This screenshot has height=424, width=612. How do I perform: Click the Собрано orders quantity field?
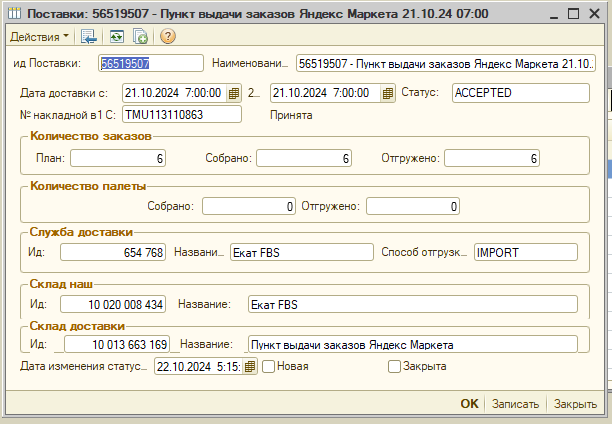(x=304, y=158)
